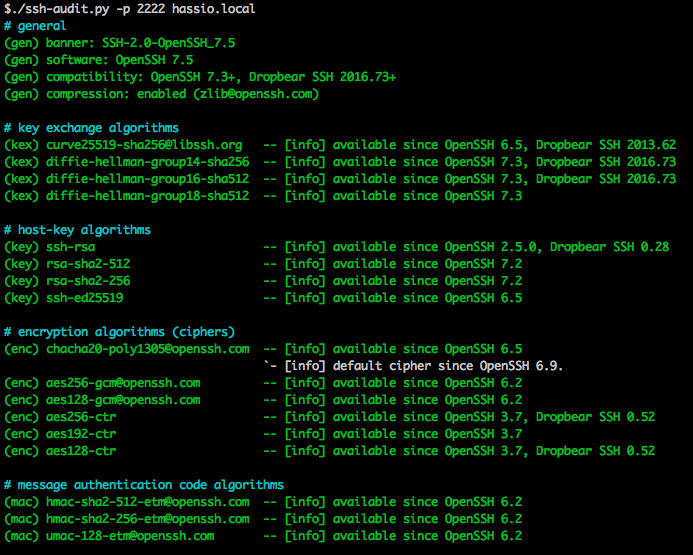
Task: Click 'OpenSSH 7.3' info in group18-sha512 row
Action: coord(484,196)
